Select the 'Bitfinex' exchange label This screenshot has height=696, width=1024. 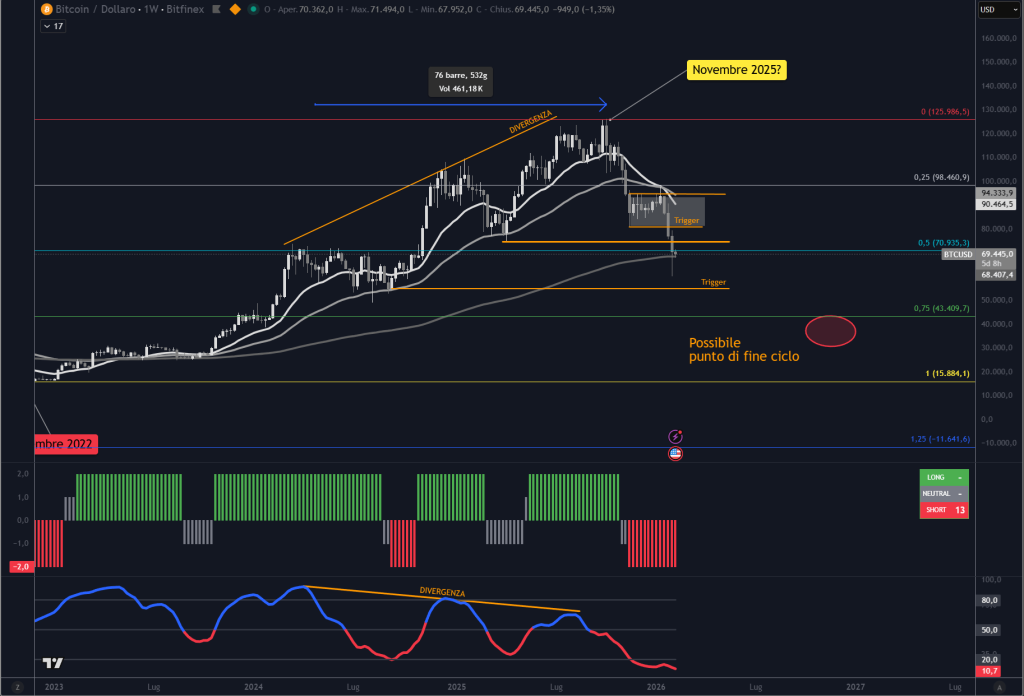tap(183, 9)
